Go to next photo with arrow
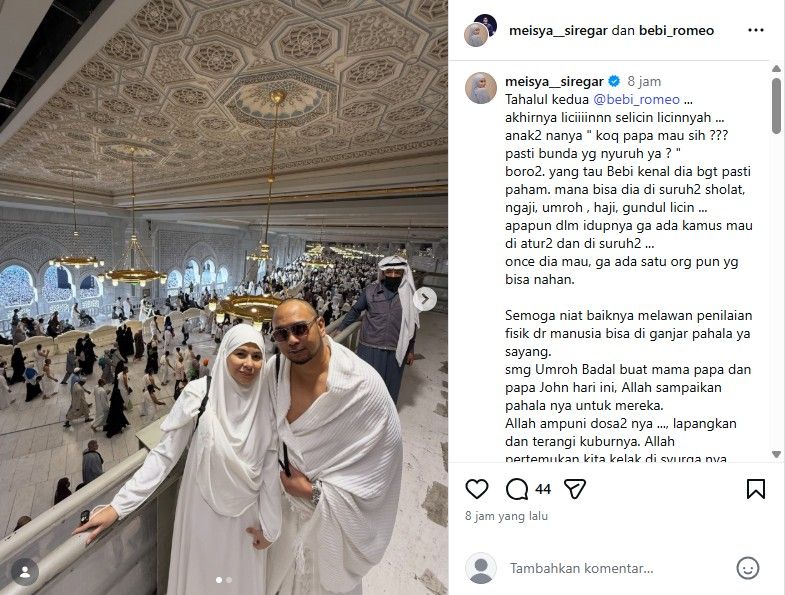 pyautogui.click(x=425, y=299)
